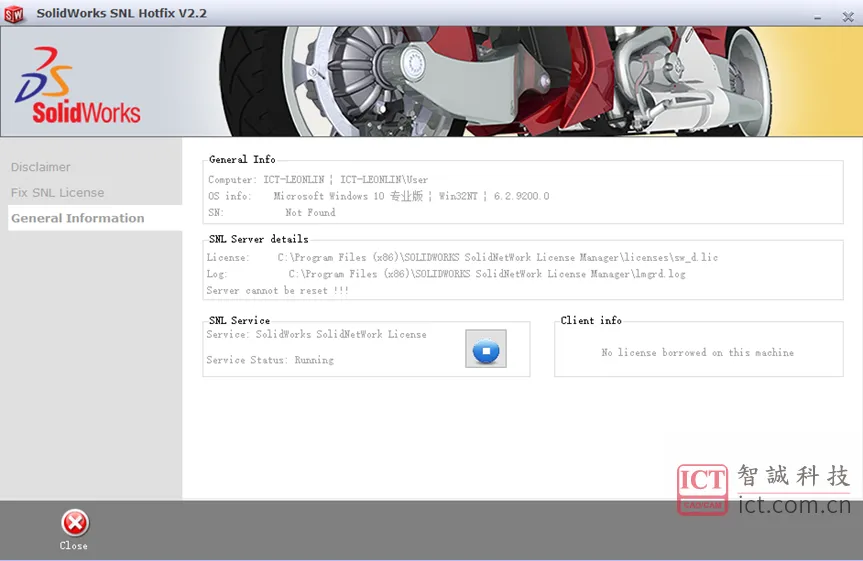863x561 pixels.
Task: Click the red Close icon at the bottom
Action: (74, 522)
